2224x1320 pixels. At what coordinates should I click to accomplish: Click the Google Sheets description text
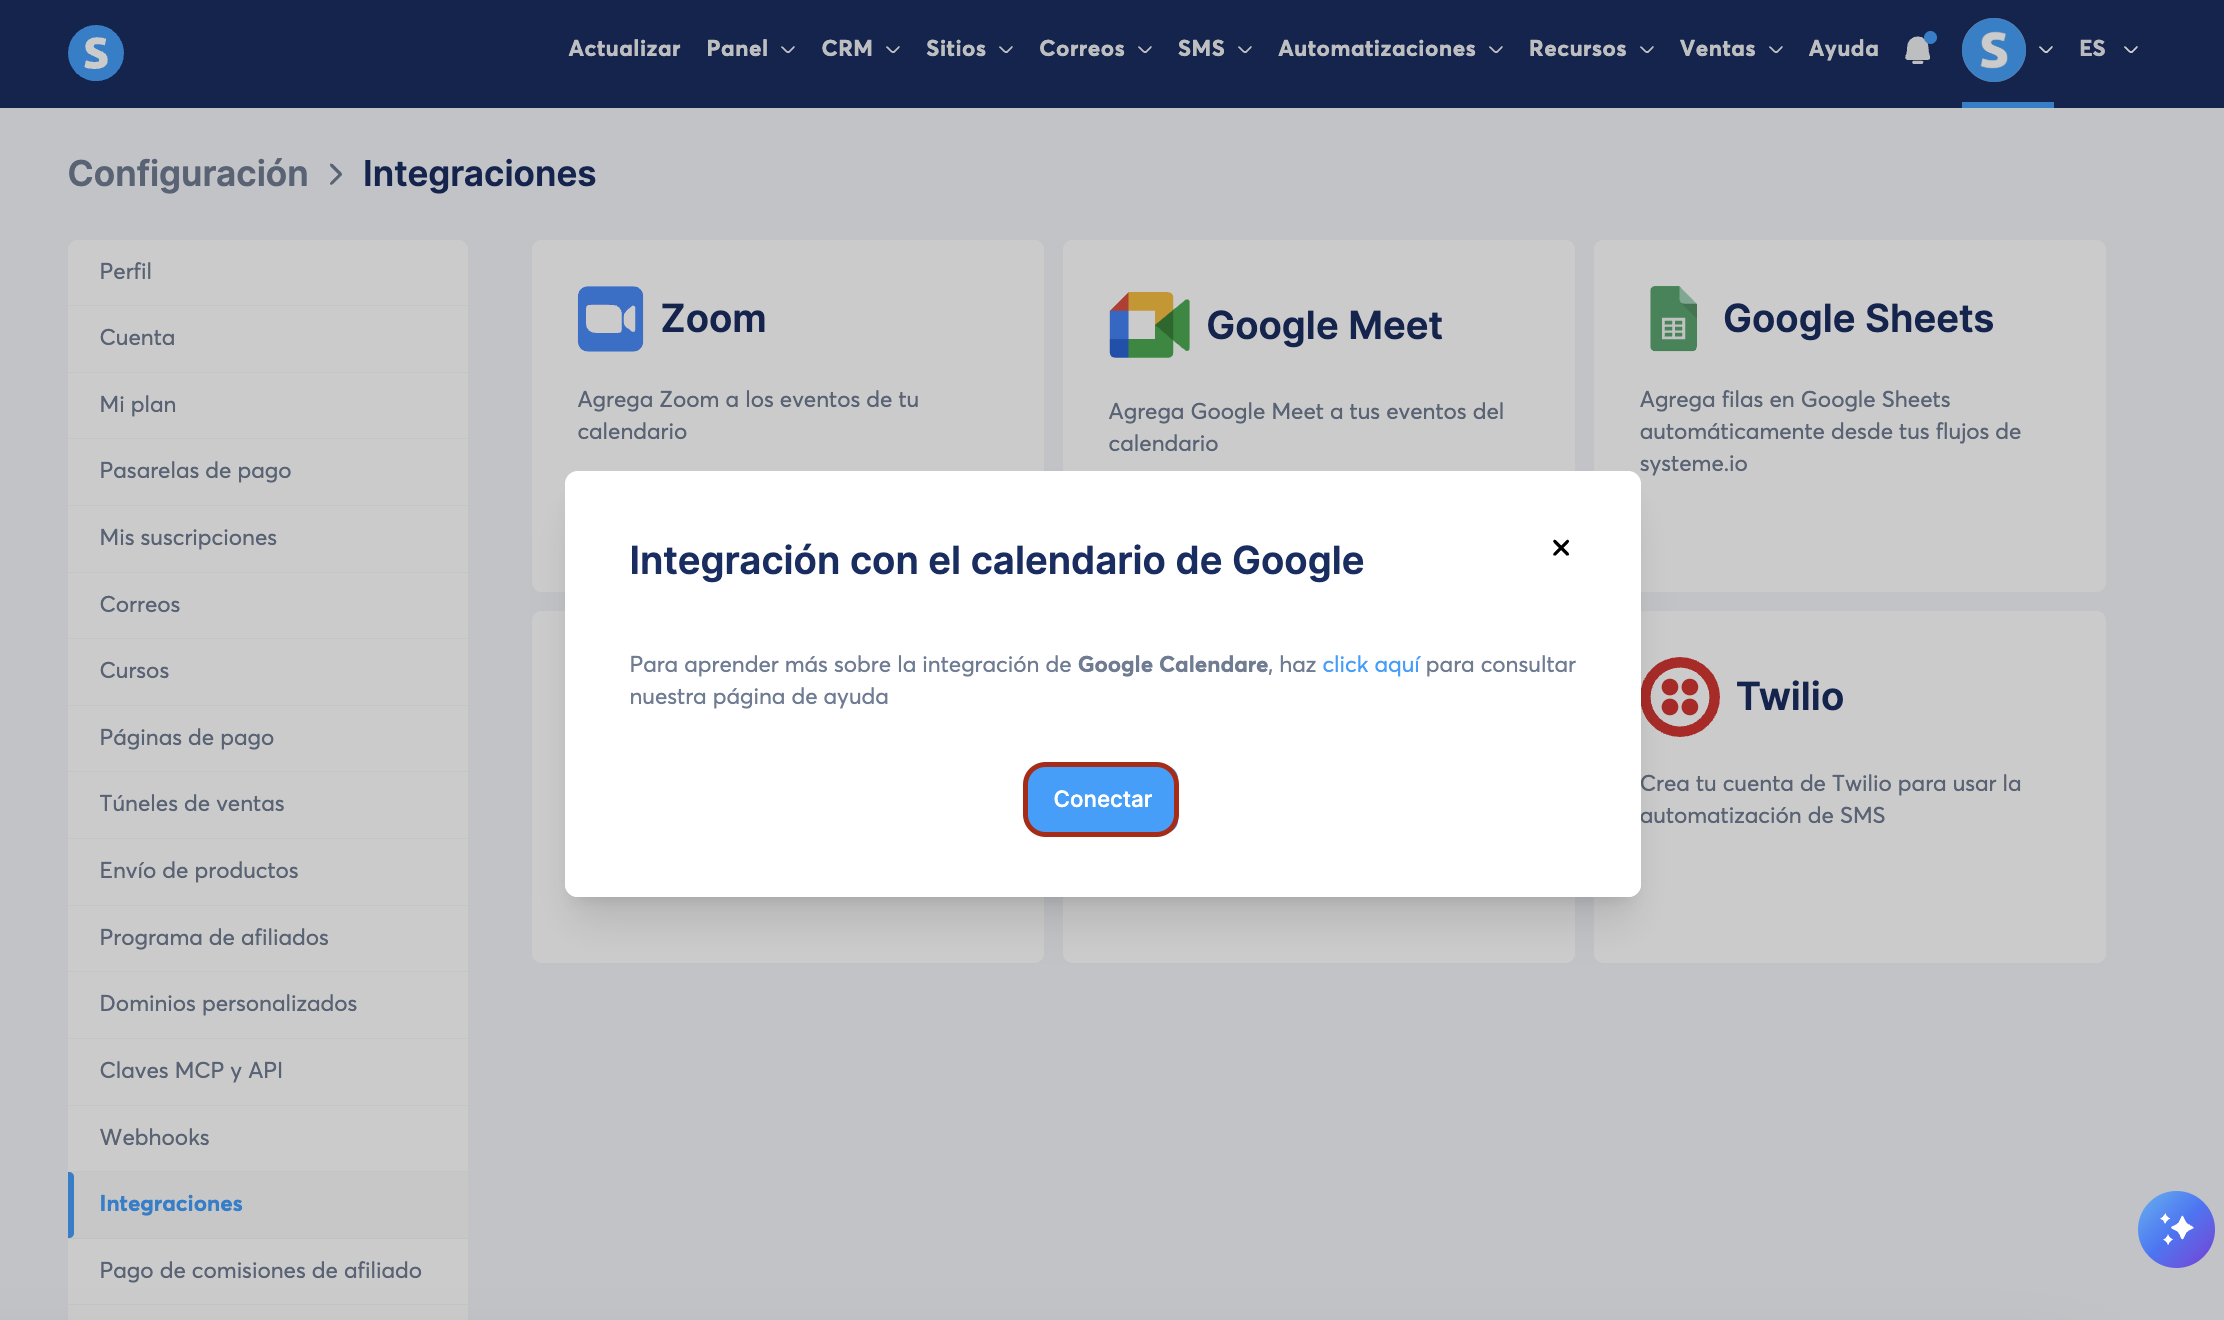pos(1830,431)
